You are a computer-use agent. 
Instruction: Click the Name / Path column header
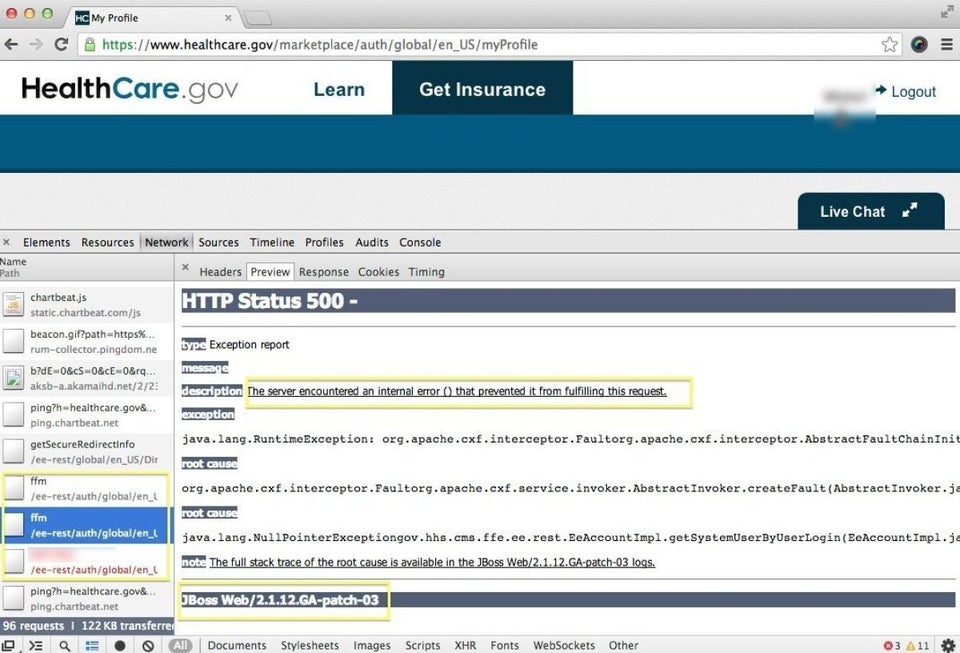tap(87, 267)
